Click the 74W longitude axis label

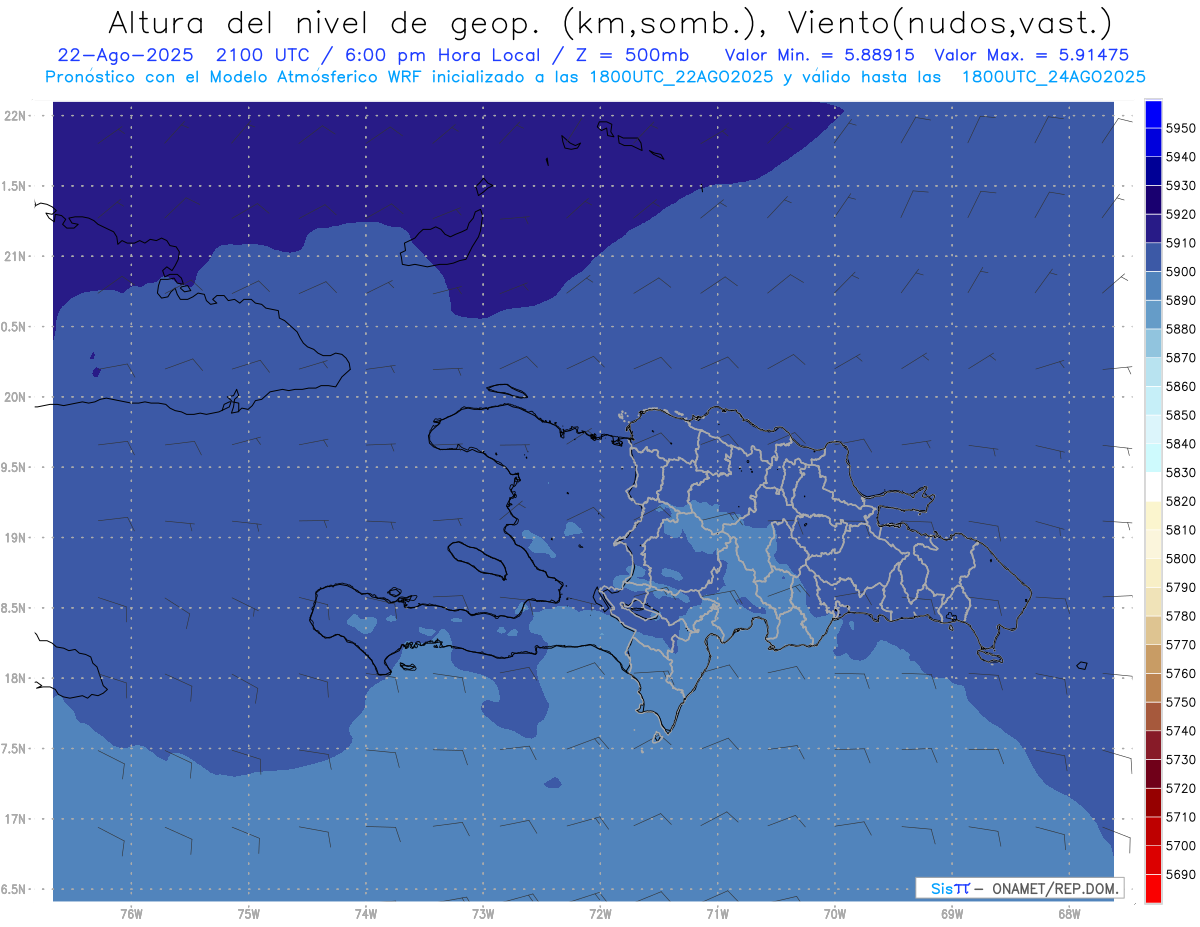click(x=365, y=913)
